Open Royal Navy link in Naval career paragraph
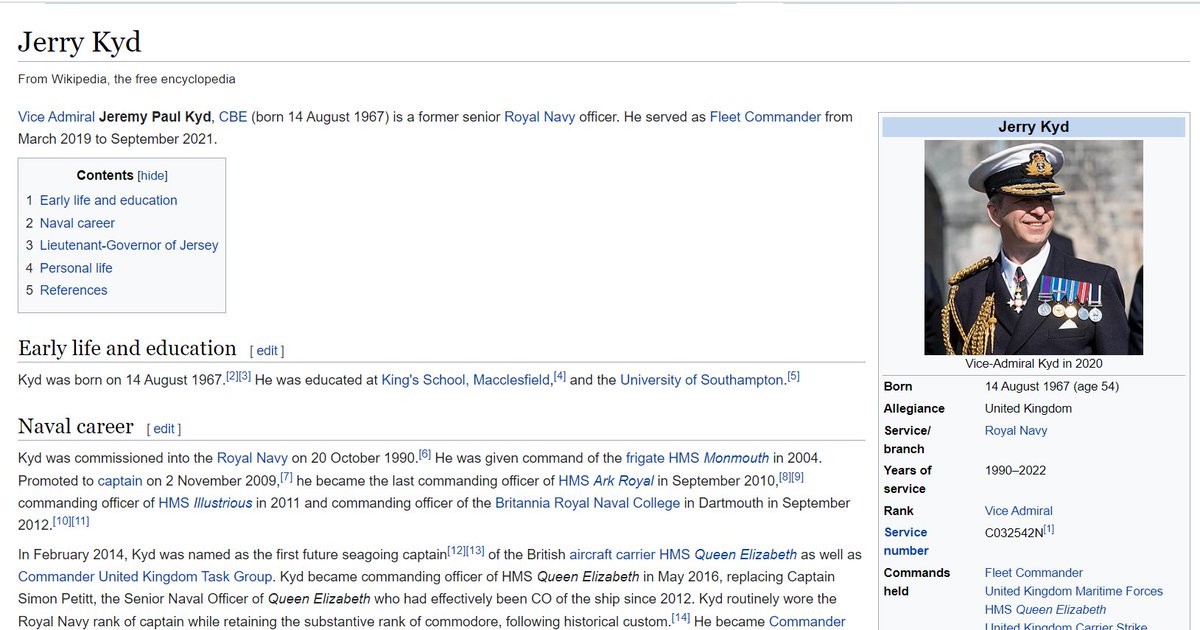Screen dimensions: 1200x630 (253, 458)
